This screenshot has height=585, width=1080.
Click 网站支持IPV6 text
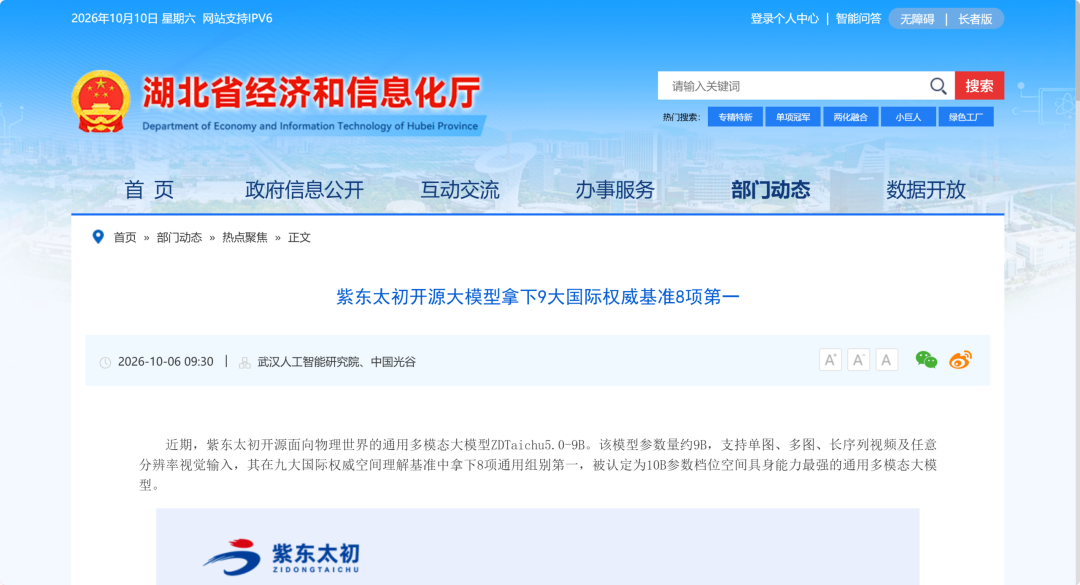237,19
